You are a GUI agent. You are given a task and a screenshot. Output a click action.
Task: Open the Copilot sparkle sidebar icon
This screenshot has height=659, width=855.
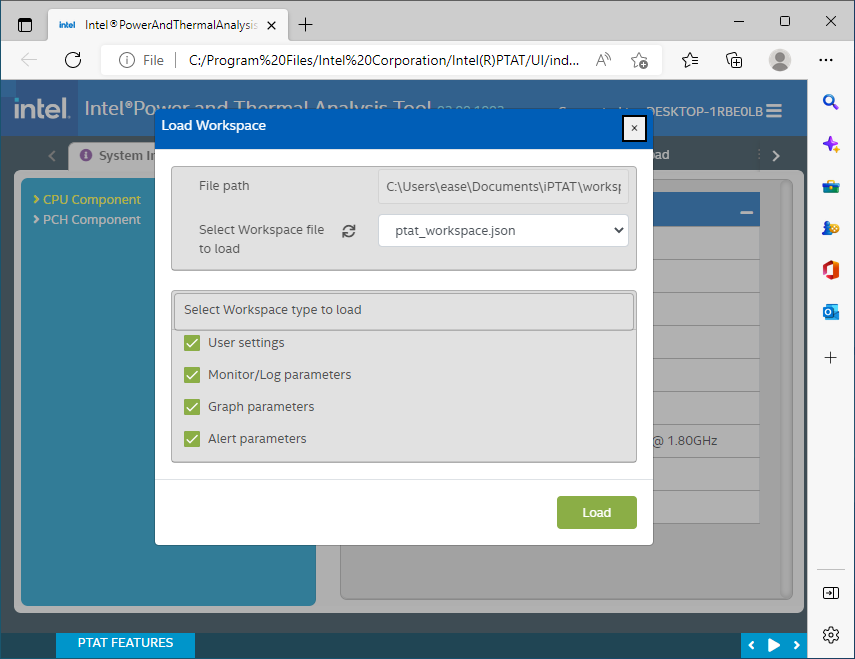pyautogui.click(x=830, y=144)
